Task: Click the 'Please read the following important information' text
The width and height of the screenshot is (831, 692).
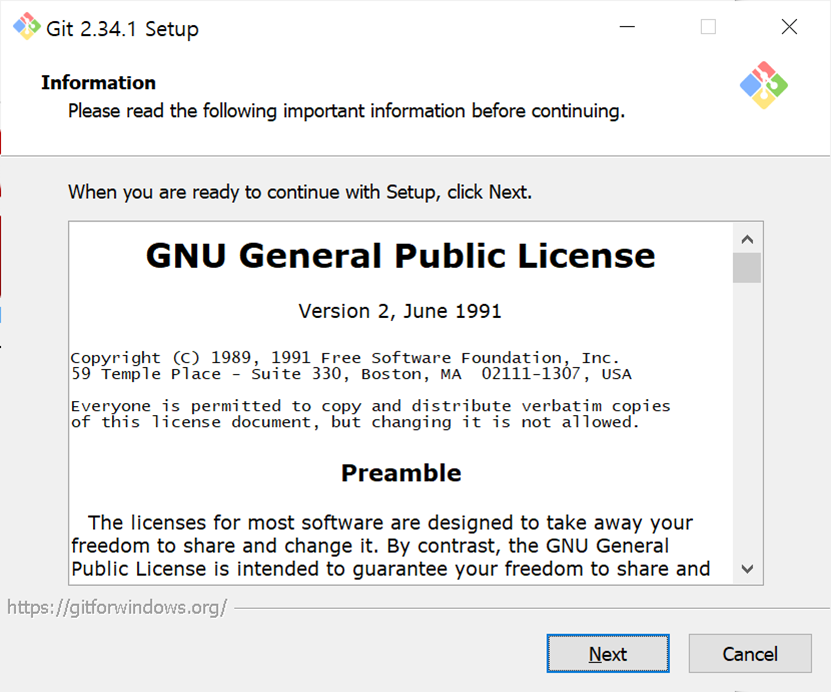Action: click(347, 111)
